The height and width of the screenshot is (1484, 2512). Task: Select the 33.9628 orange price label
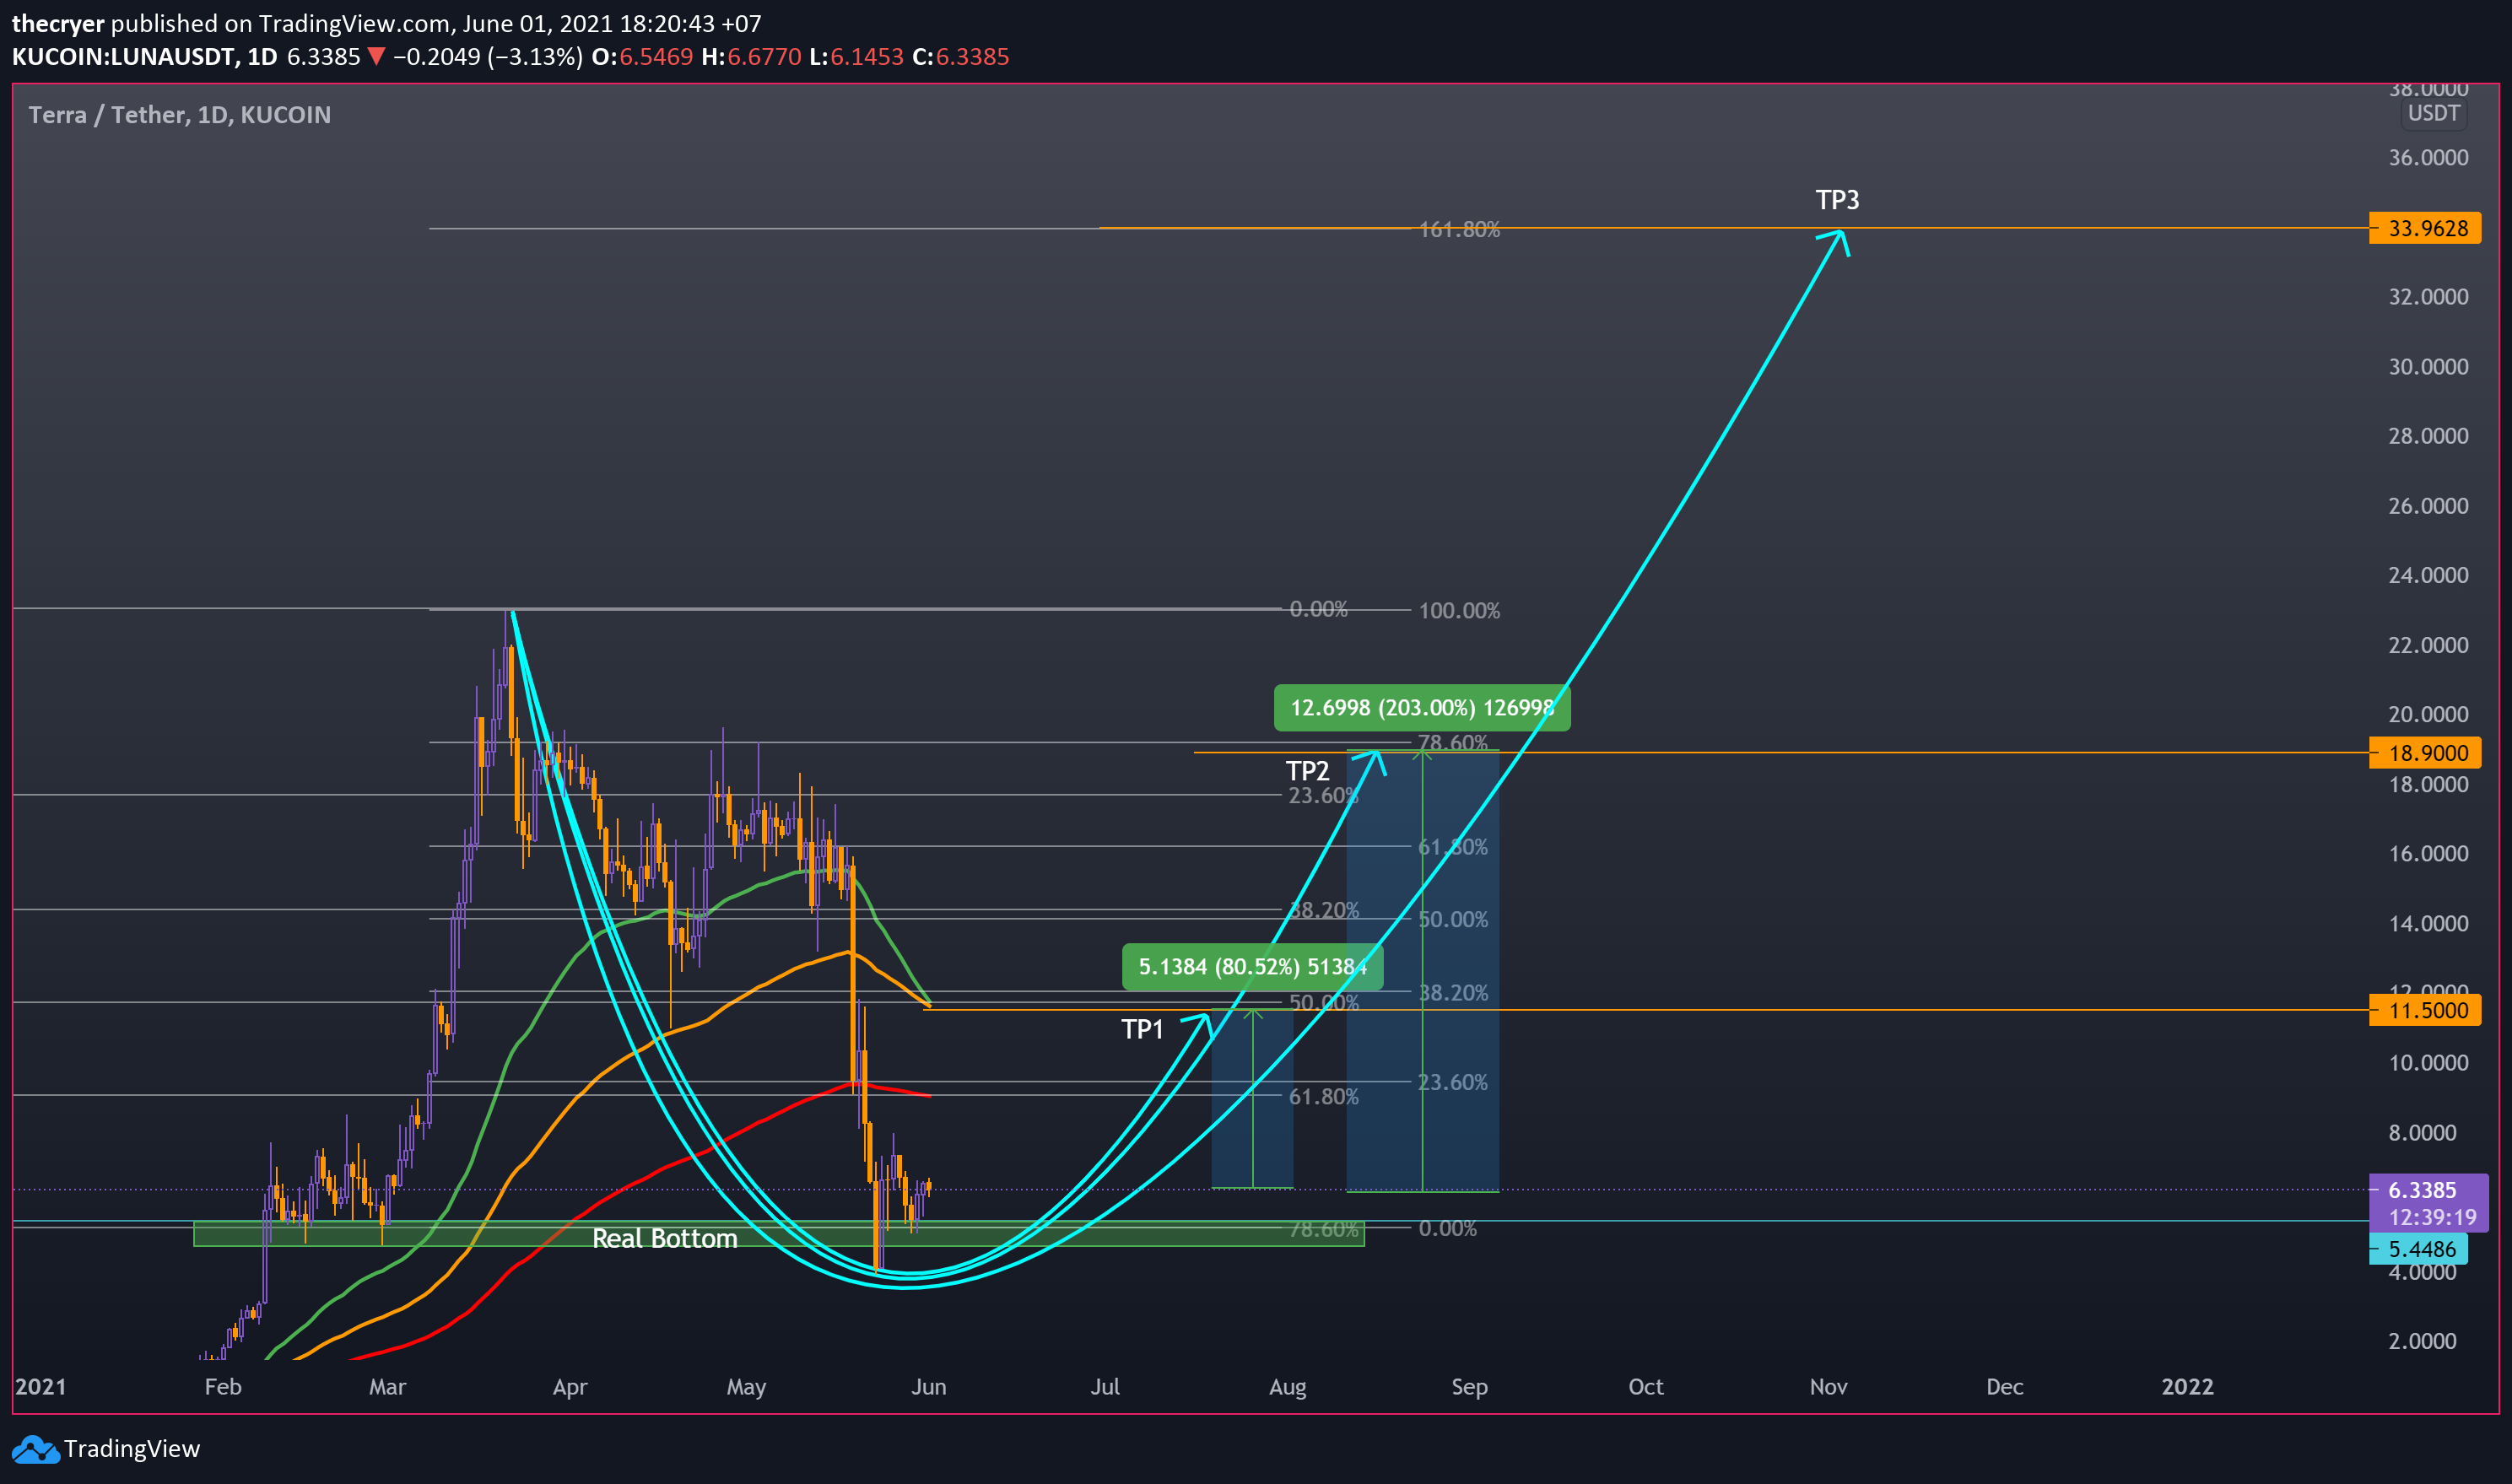(x=2427, y=228)
